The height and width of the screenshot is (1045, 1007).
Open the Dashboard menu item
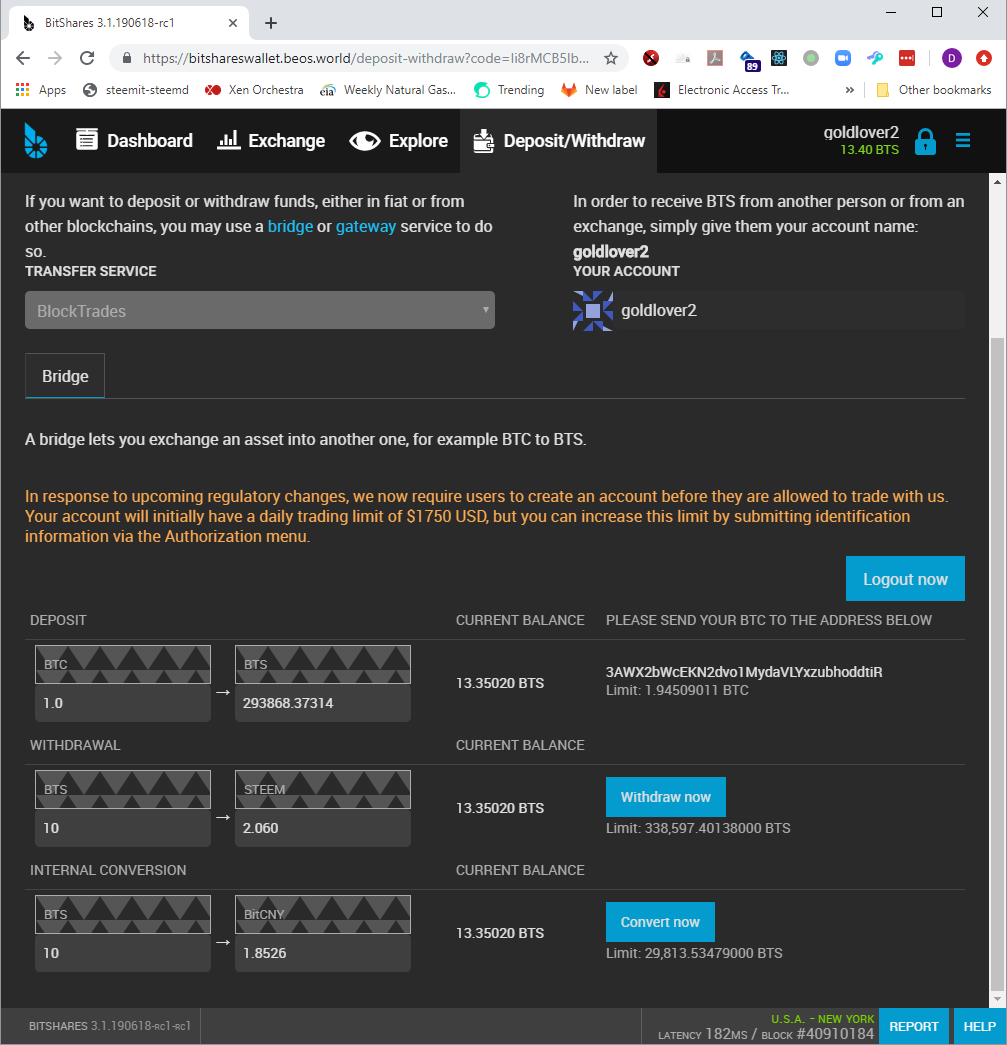point(134,141)
